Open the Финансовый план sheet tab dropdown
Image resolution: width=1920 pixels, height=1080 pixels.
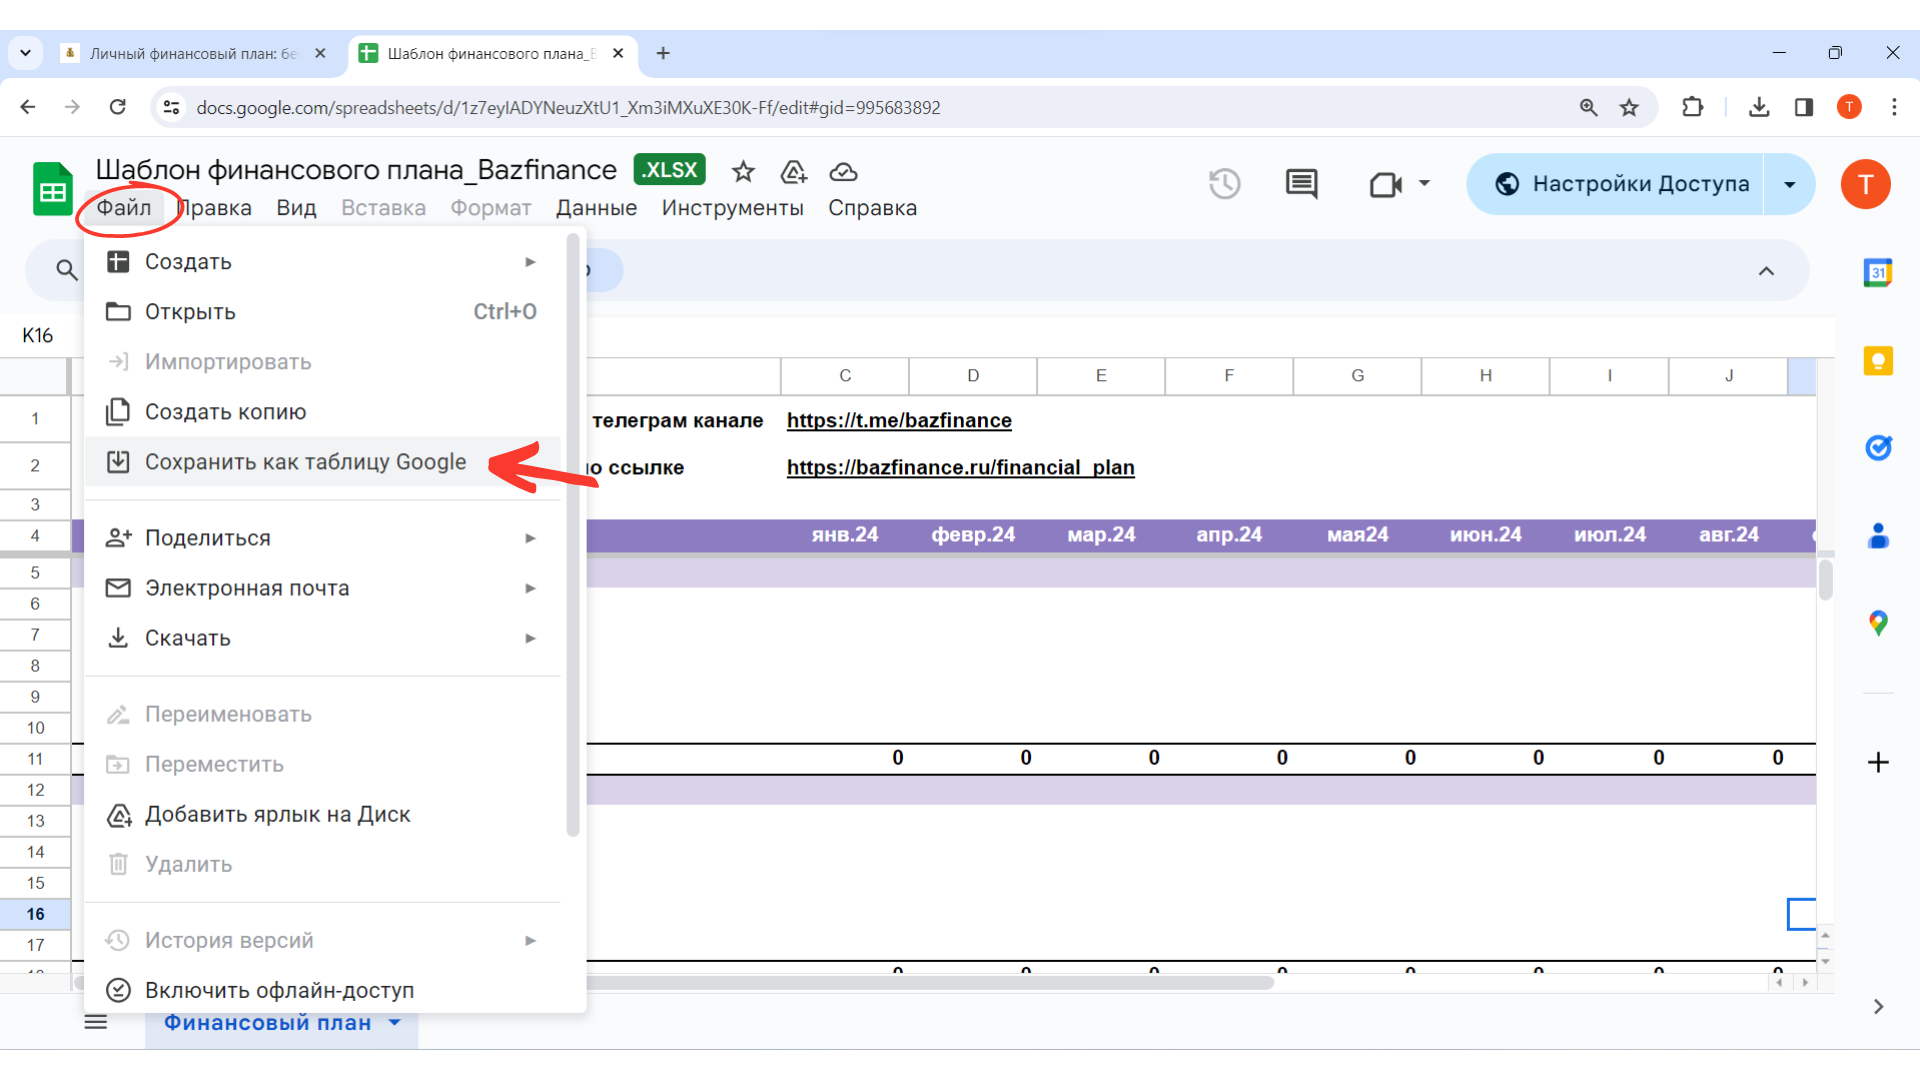click(395, 1022)
